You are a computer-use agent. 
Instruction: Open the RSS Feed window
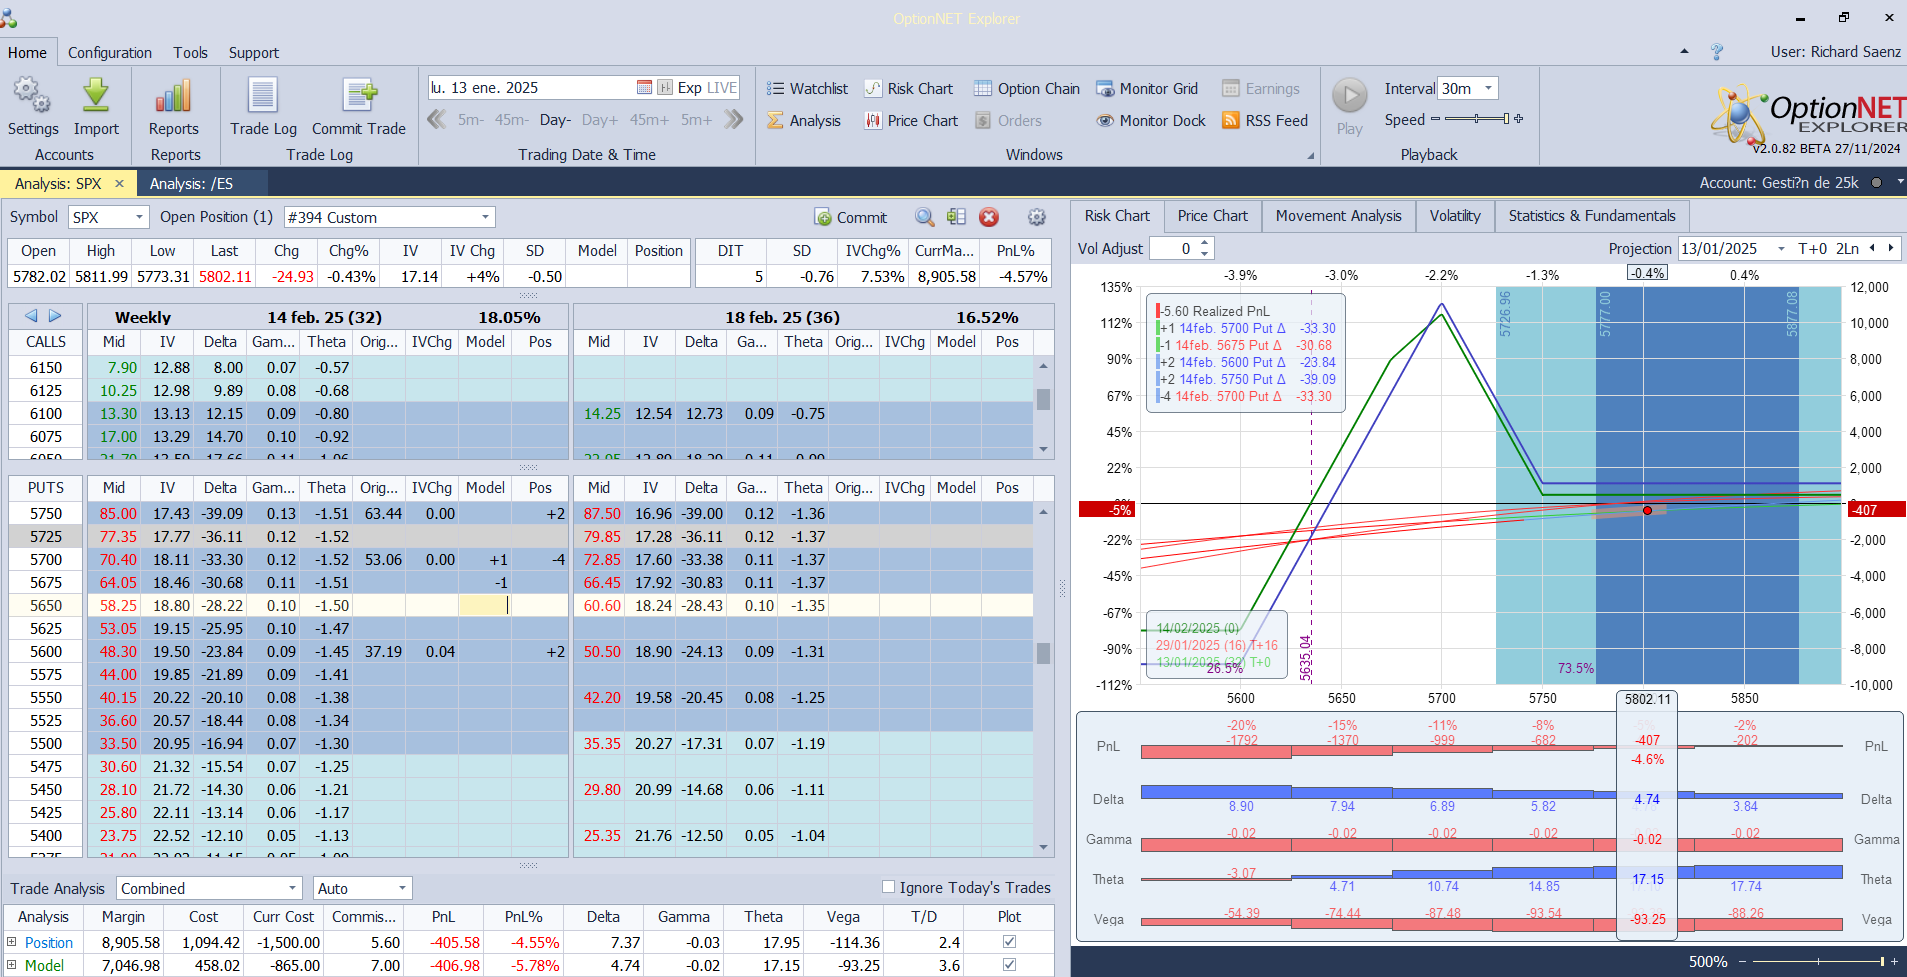pos(1265,121)
